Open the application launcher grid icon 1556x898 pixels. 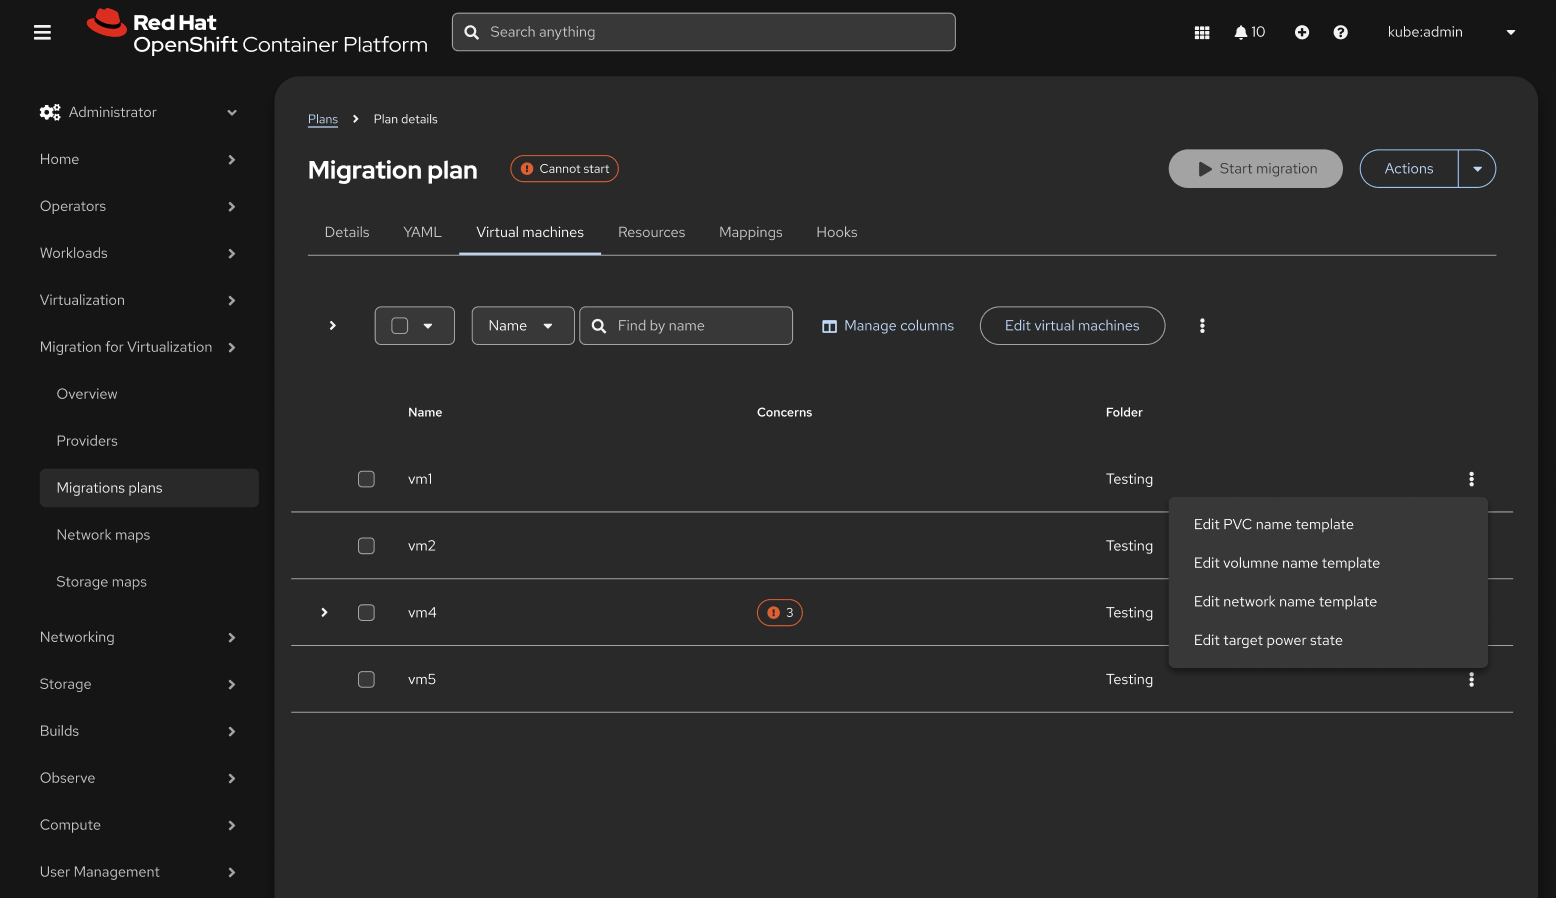click(x=1202, y=33)
